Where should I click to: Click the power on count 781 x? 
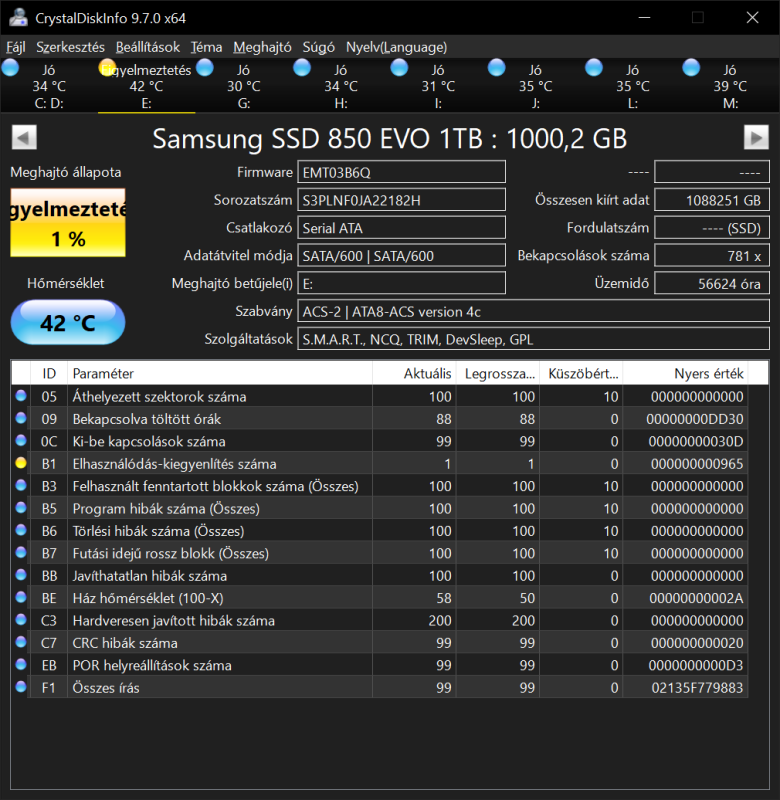(x=712, y=256)
